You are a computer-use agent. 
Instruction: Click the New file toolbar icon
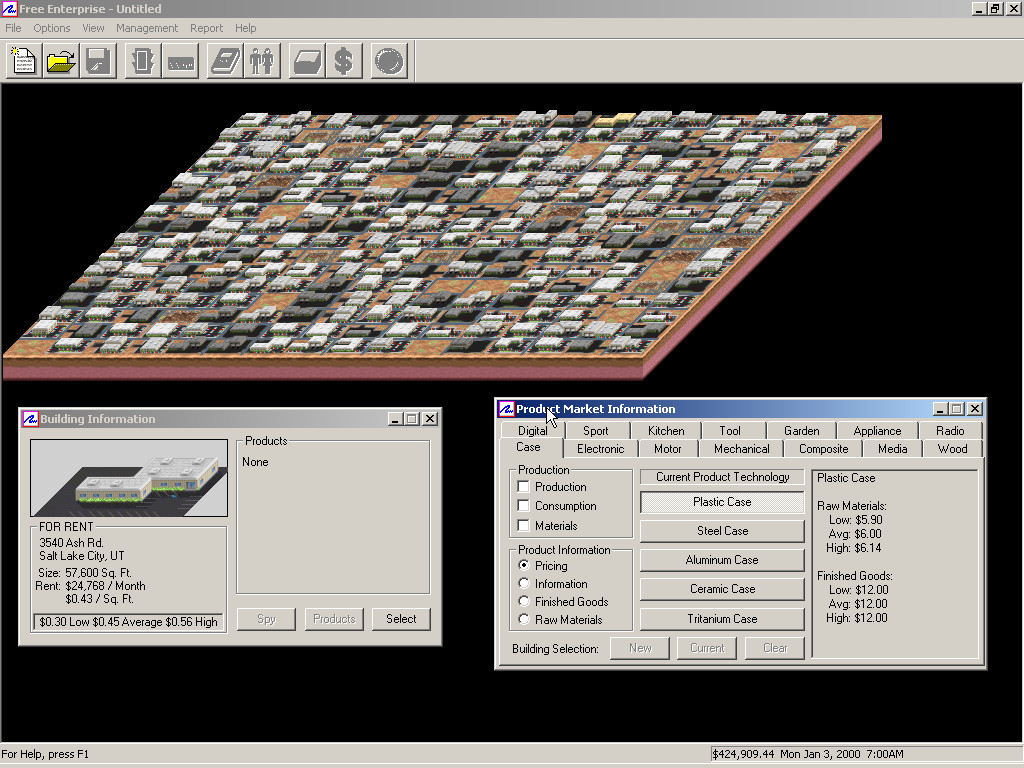click(24, 61)
